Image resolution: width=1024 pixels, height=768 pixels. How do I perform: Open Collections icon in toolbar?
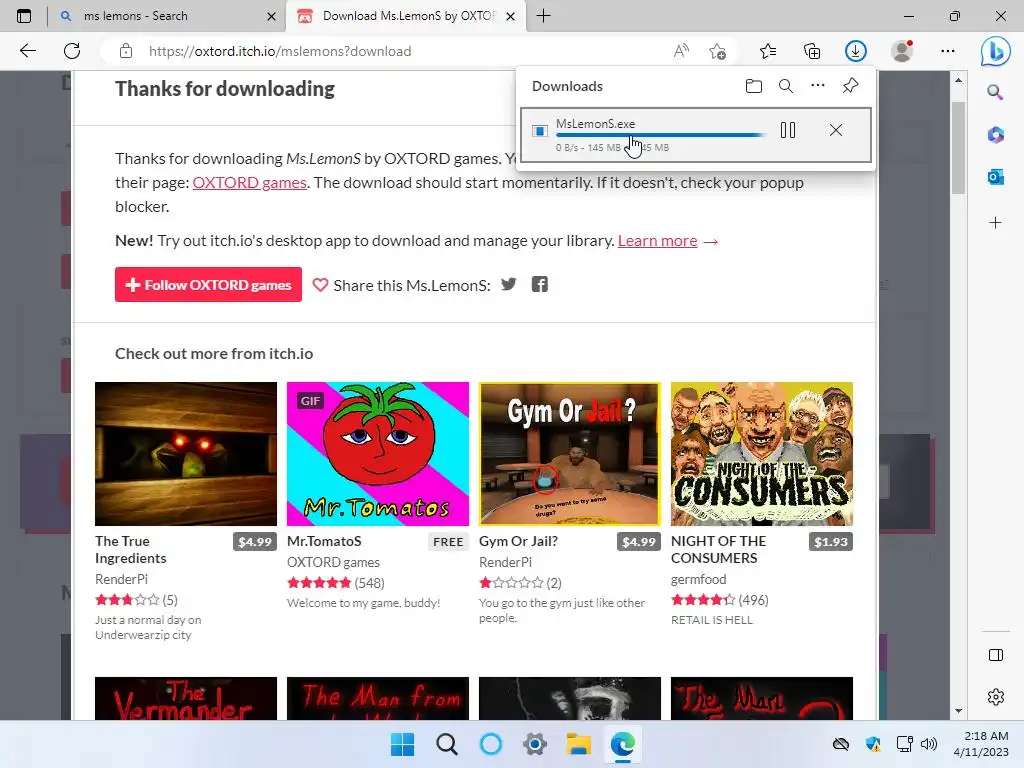click(812, 51)
